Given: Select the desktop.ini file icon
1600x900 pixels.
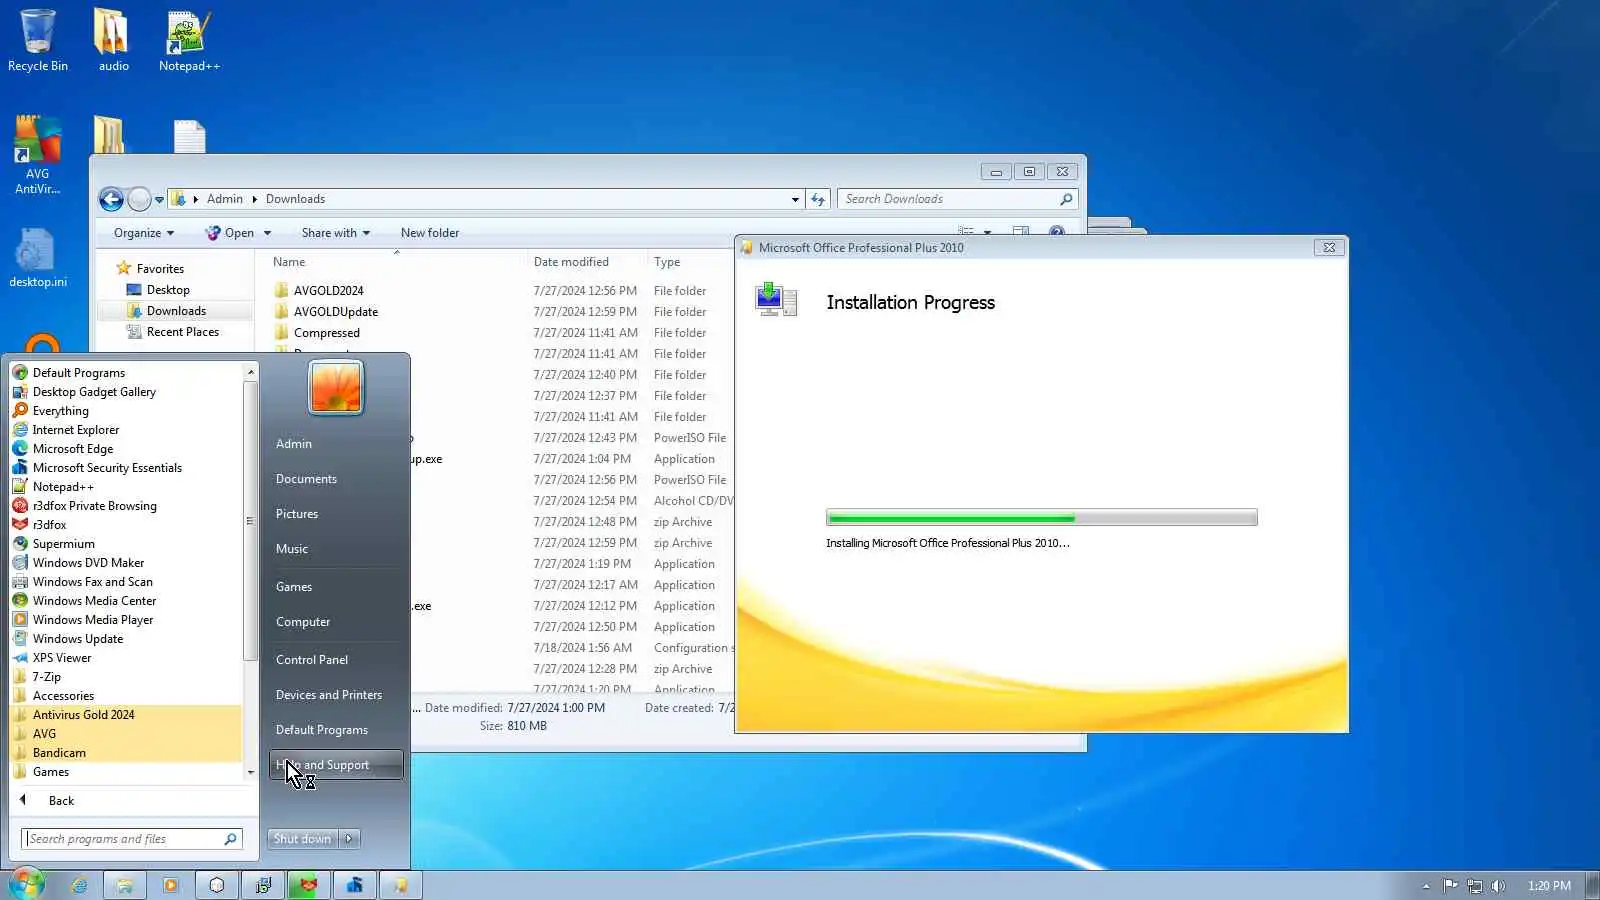Looking at the screenshot, I should pos(37,258).
